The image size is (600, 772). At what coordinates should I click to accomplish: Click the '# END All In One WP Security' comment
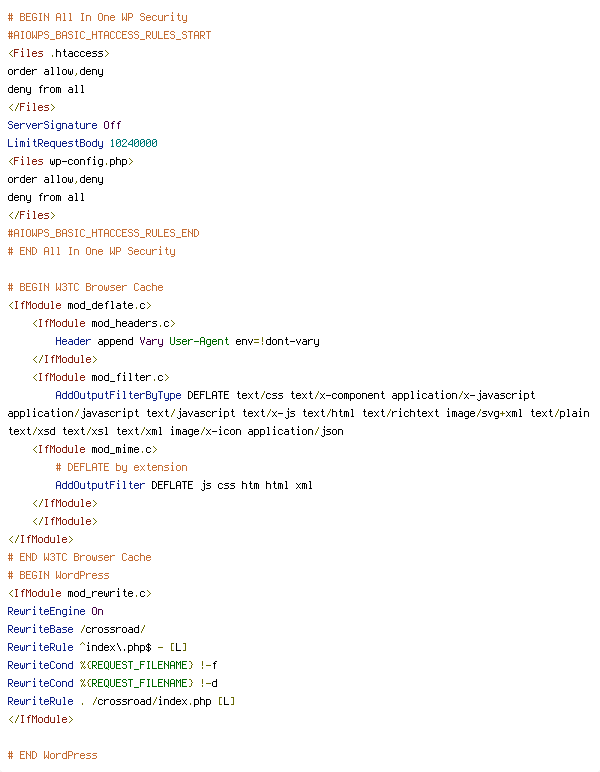tap(92, 252)
